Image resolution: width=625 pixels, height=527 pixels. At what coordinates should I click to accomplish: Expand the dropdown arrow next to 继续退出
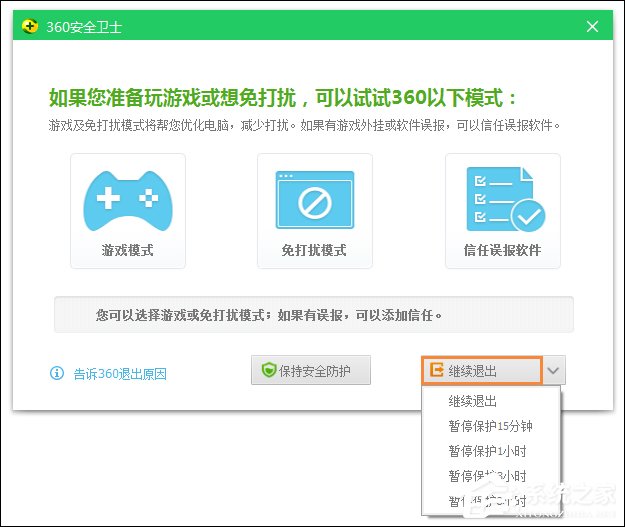pos(555,370)
